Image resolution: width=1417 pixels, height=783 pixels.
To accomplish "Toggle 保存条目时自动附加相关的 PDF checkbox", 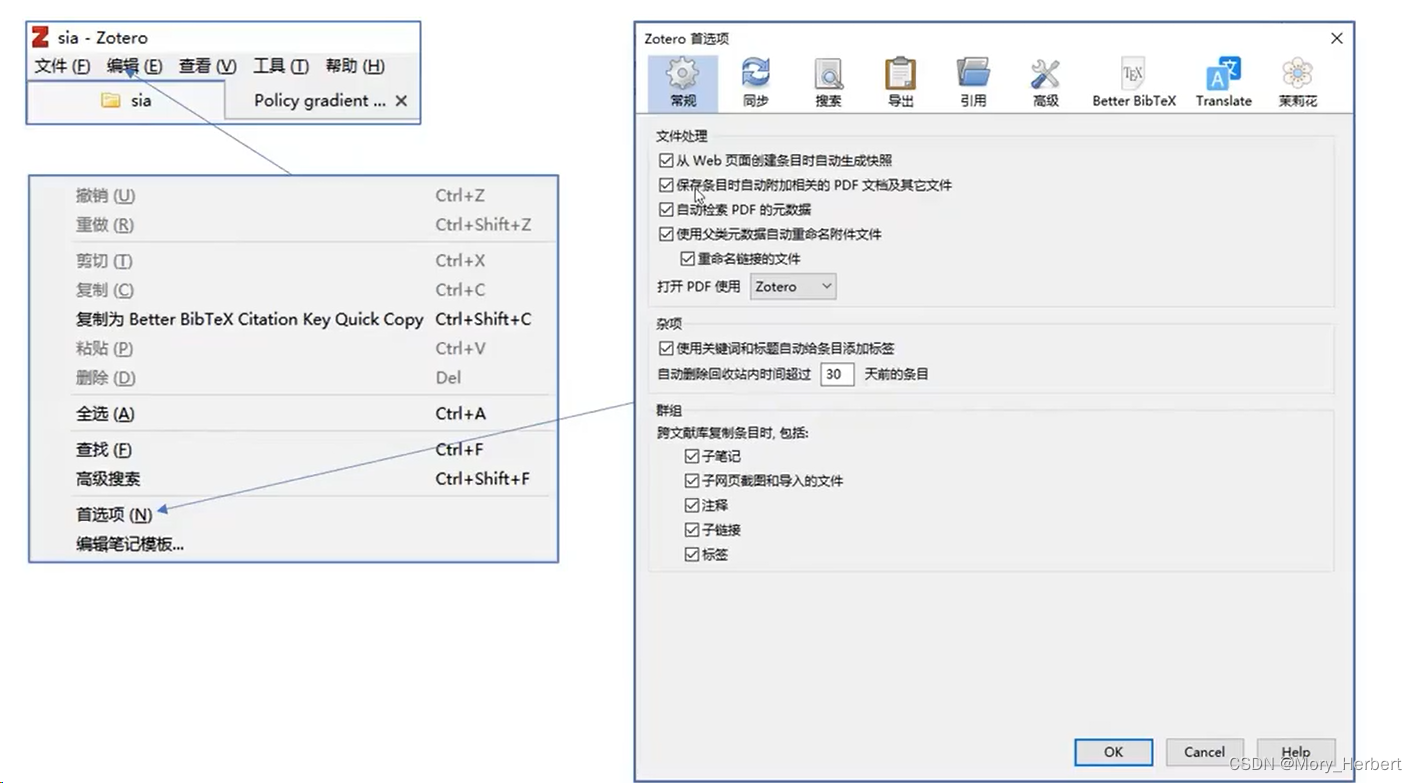I will point(666,185).
